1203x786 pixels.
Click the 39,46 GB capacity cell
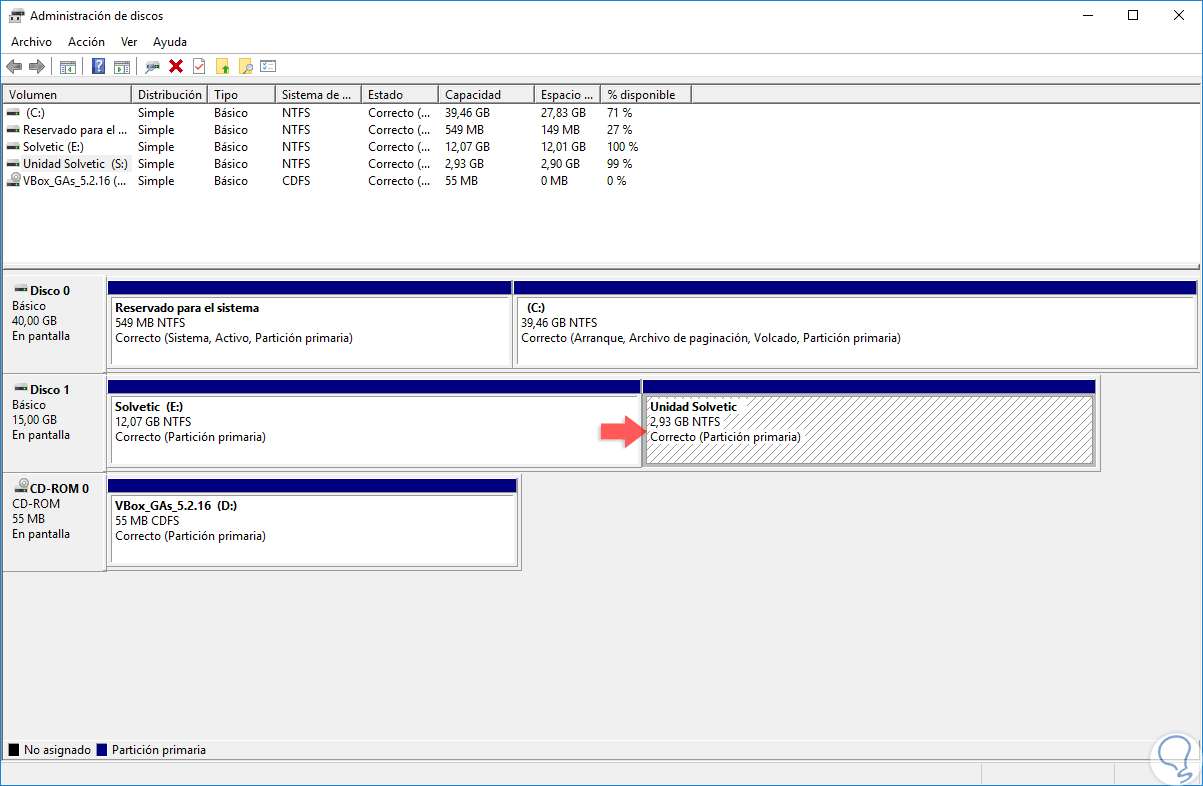point(468,113)
